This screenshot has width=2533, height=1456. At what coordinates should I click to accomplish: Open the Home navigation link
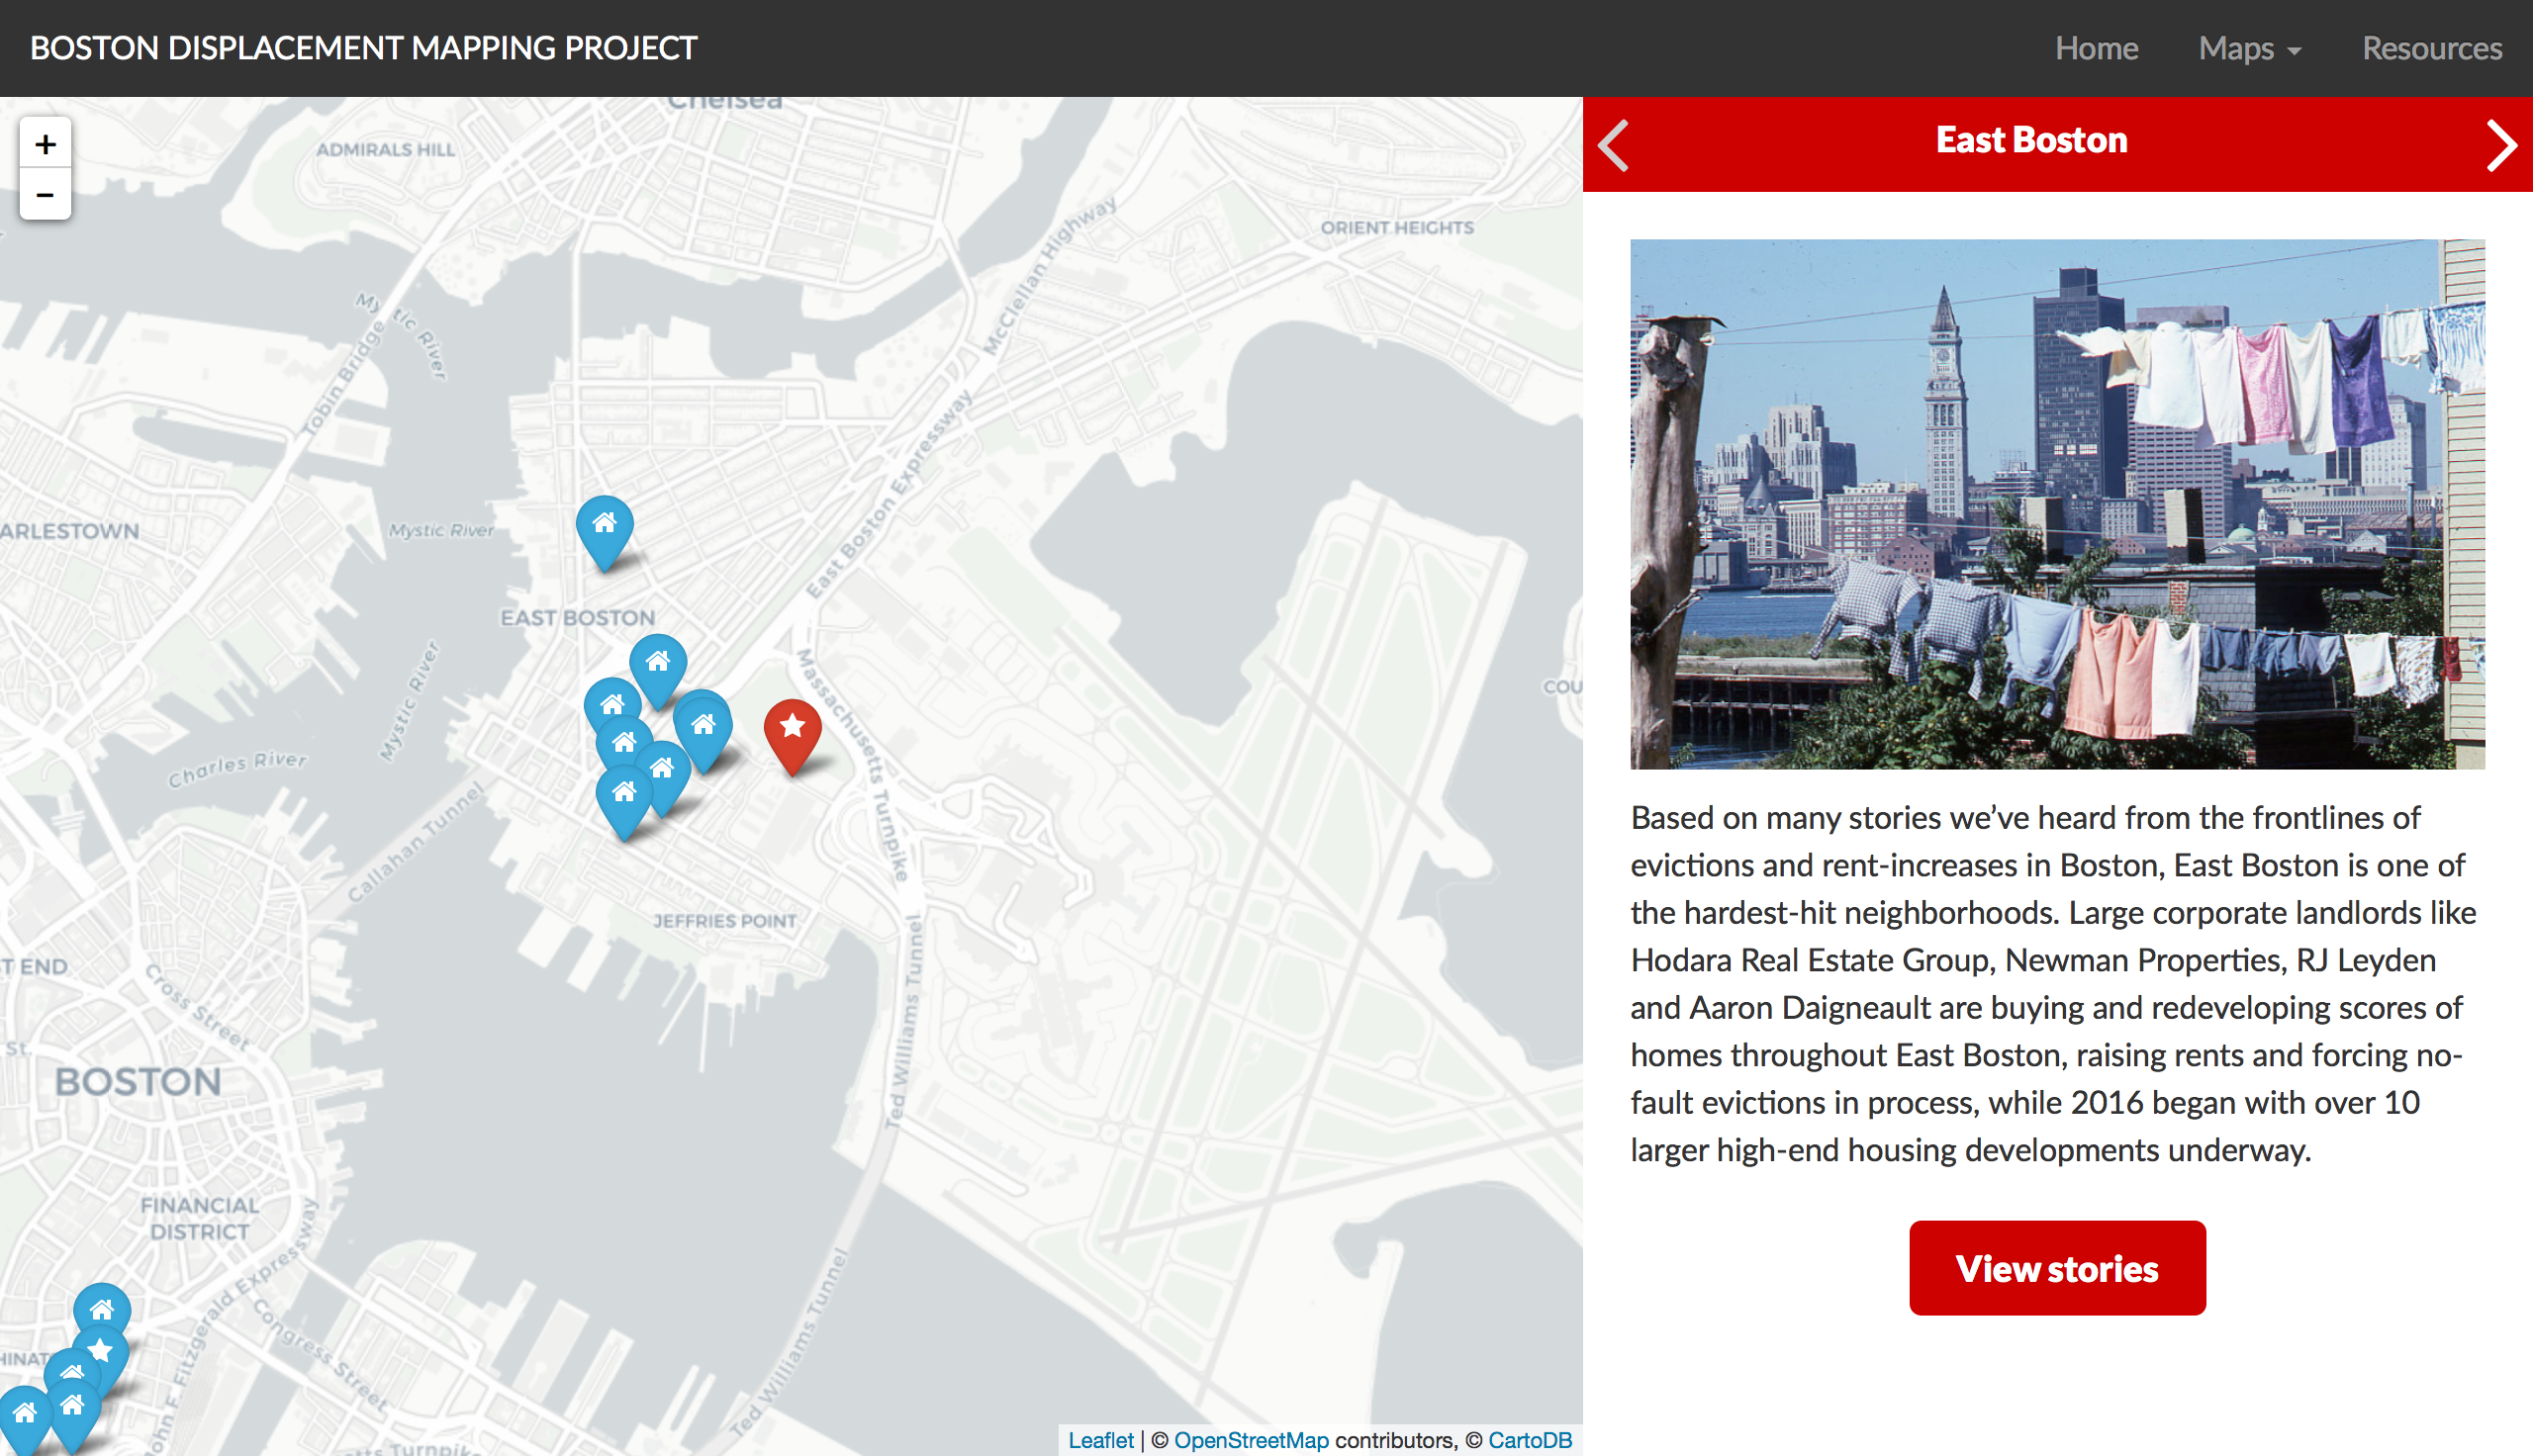(2096, 48)
